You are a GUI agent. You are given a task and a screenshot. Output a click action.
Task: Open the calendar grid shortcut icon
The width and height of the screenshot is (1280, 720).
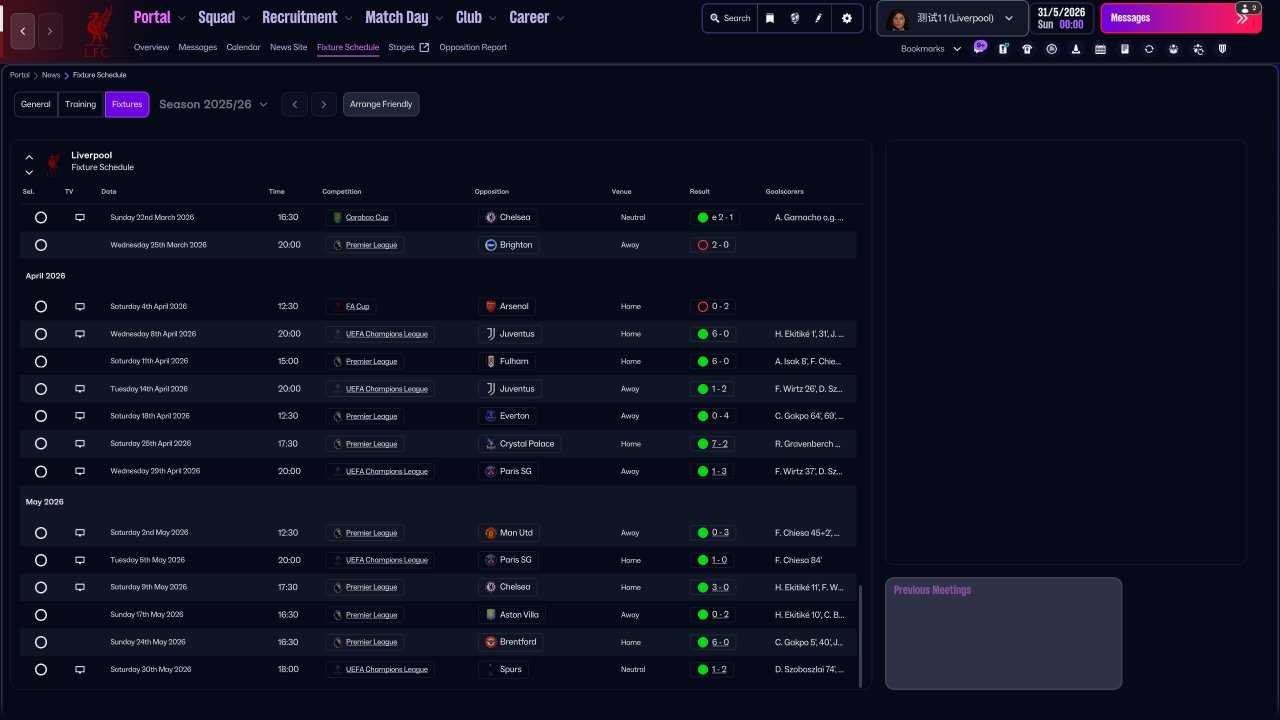pyautogui.click(x=1100, y=49)
